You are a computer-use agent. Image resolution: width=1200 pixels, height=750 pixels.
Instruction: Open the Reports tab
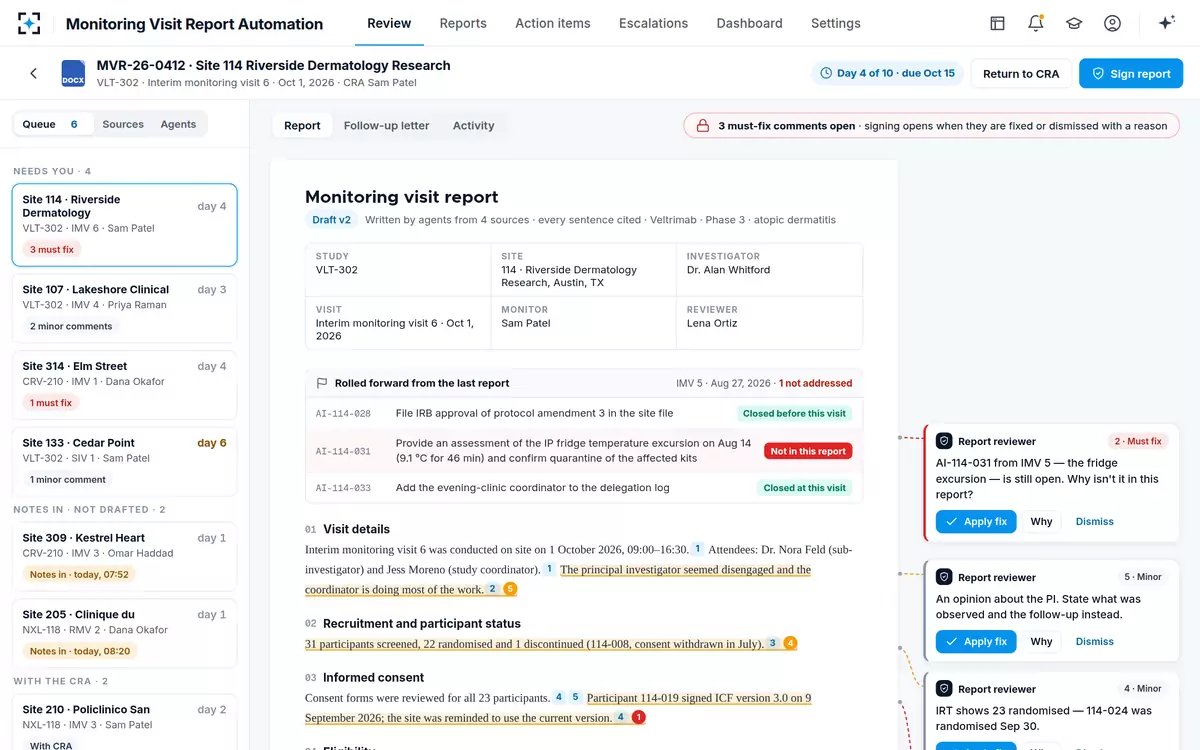463,23
